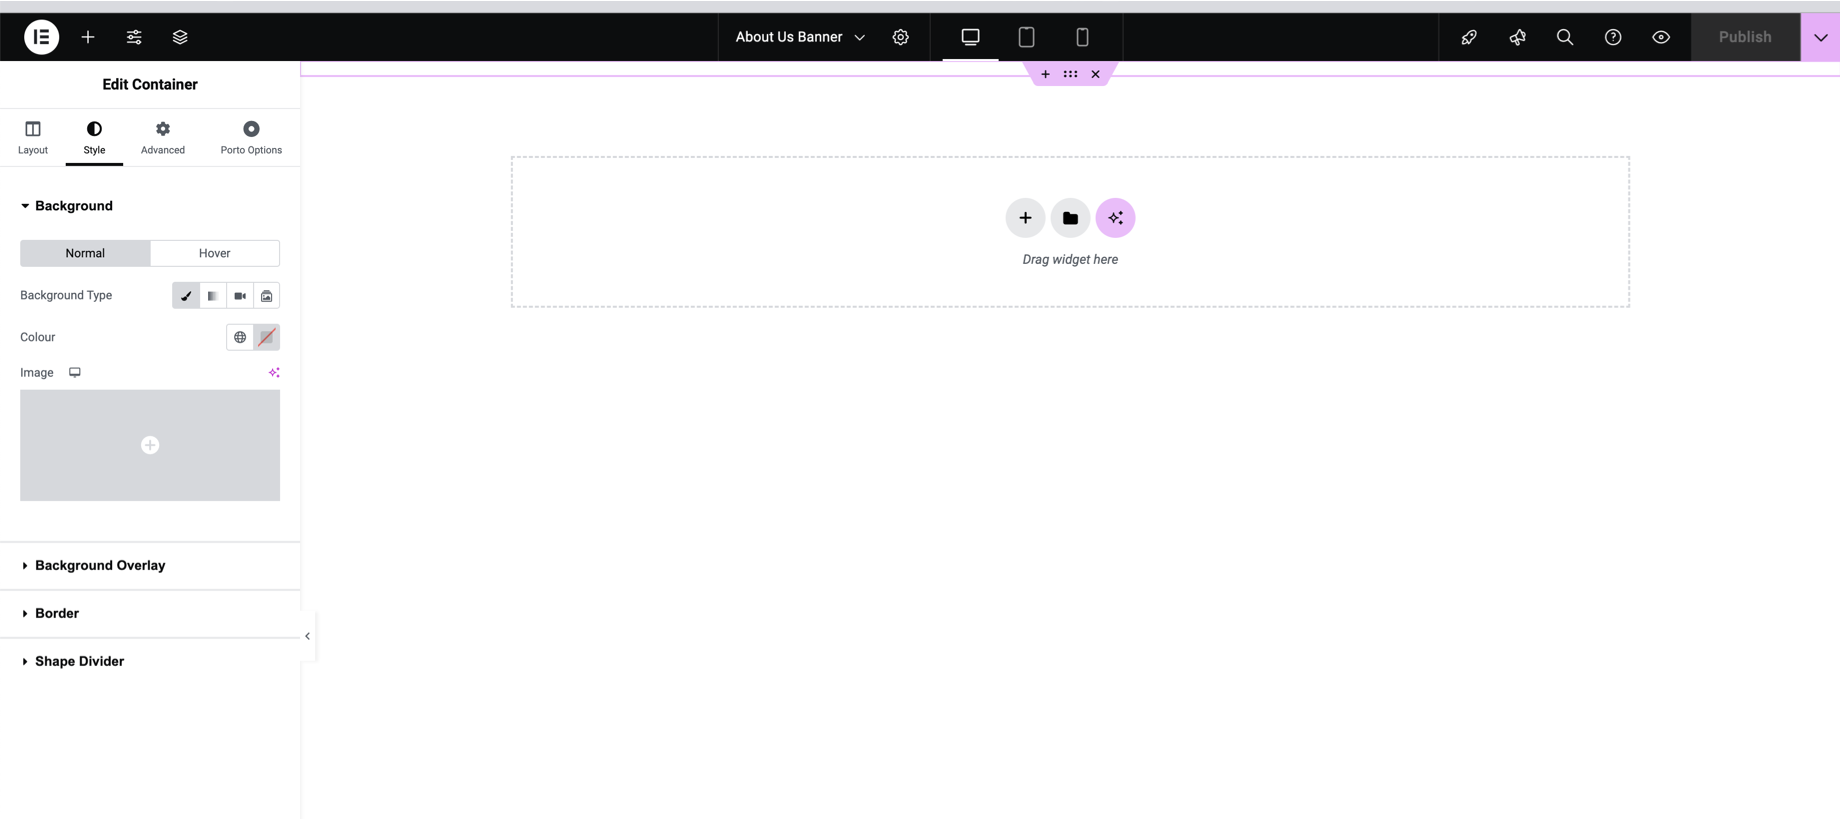Click the Publish button
Viewport: 1841px width, 819px height.
[1745, 37]
